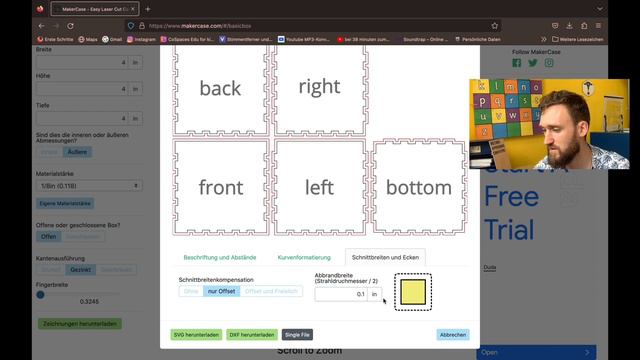640x360 pixels.
Task: Select 'Offset und Freistich' compensation
Action: [x=271, y=291]
